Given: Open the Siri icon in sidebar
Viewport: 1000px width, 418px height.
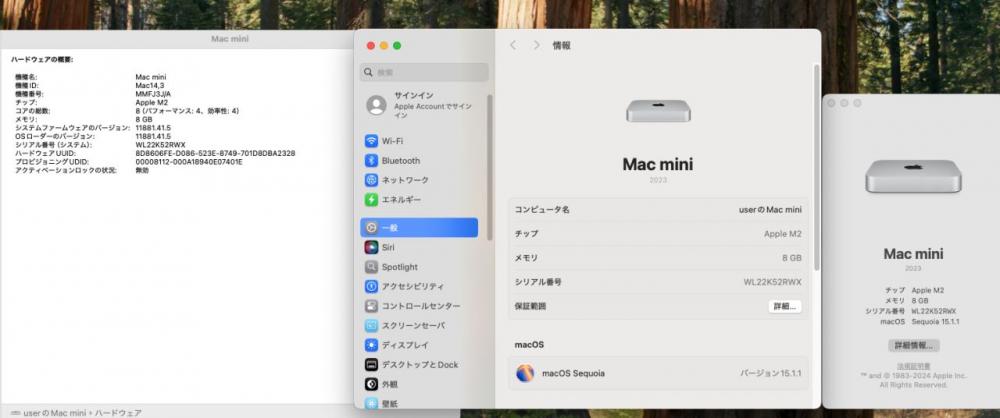Looking at the screenshot, I should 371,247.
